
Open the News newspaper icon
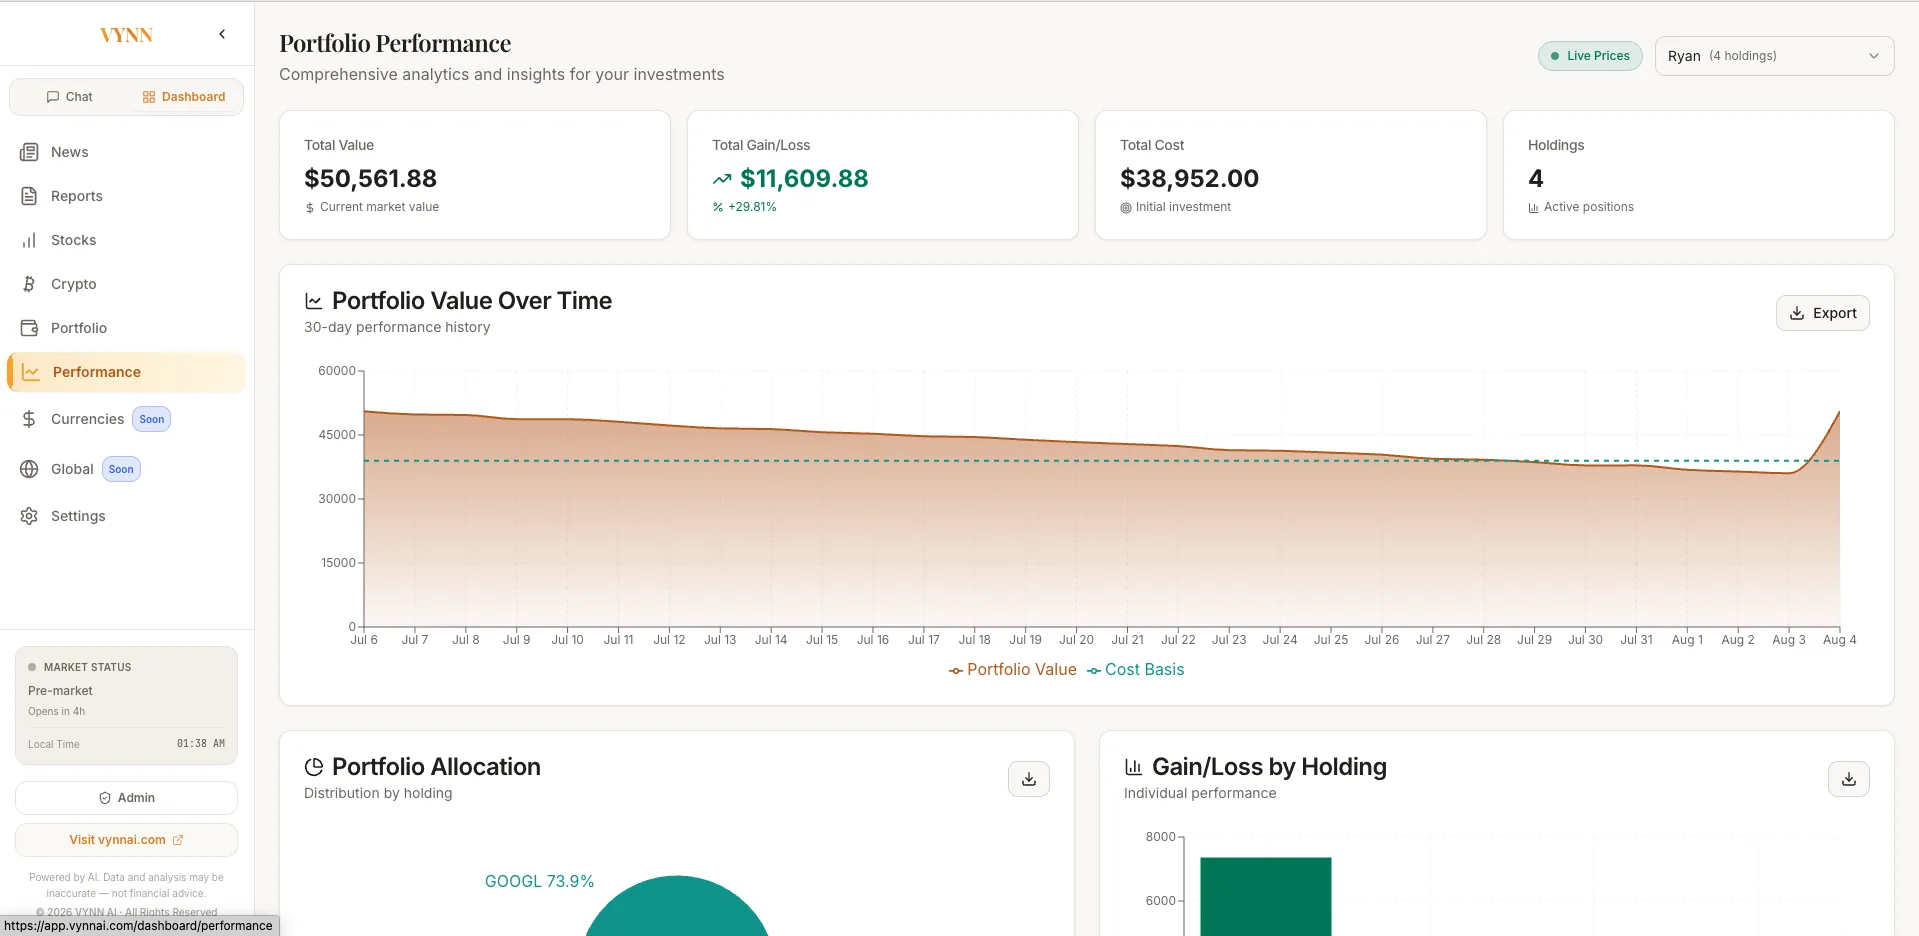click(x=30, y=152)
